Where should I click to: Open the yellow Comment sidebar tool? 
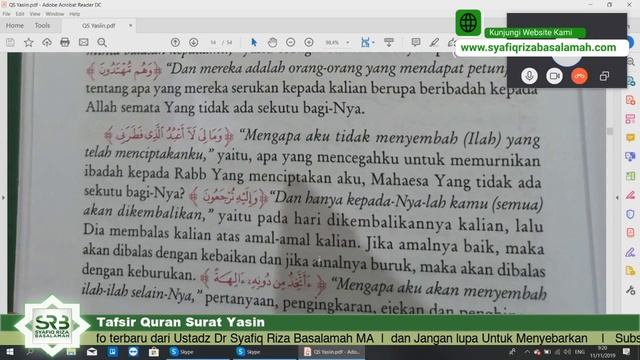(x=631, y=138)
